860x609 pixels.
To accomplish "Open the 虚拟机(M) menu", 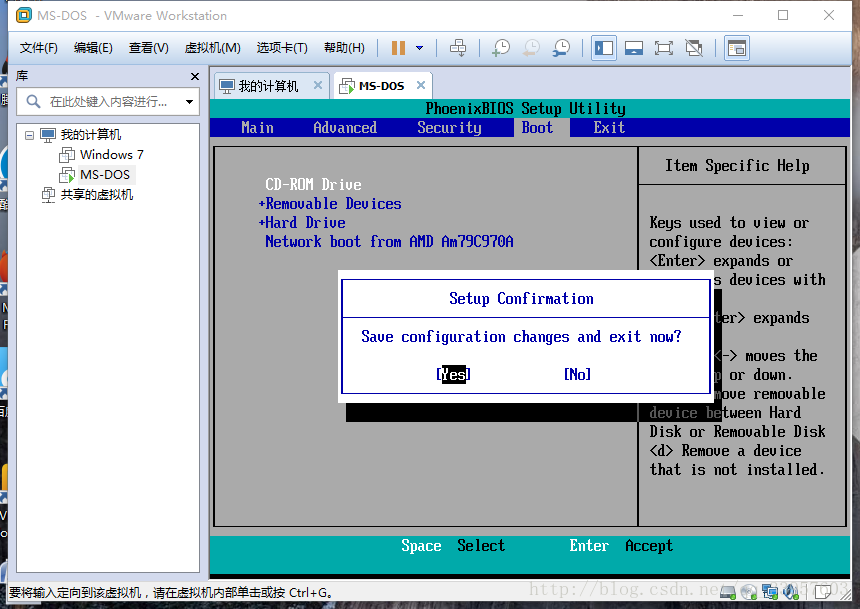I will pos(212,48).
